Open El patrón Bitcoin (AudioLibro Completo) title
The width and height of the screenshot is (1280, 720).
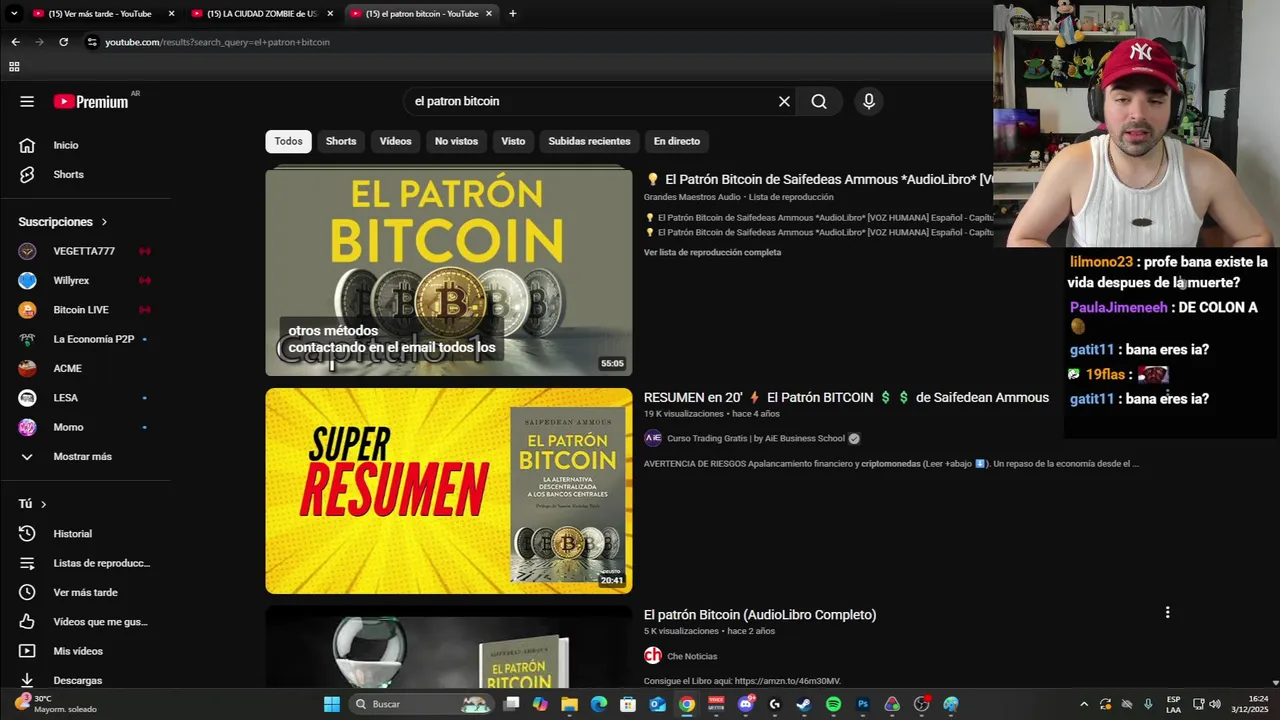point(760,615)
